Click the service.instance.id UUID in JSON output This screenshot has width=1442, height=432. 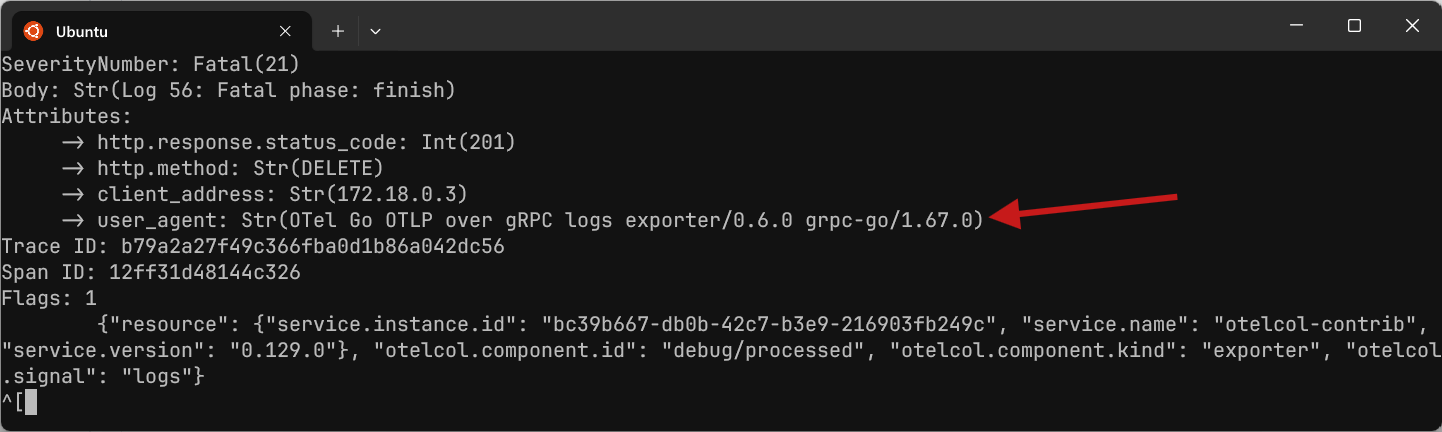tap(771, 324)
